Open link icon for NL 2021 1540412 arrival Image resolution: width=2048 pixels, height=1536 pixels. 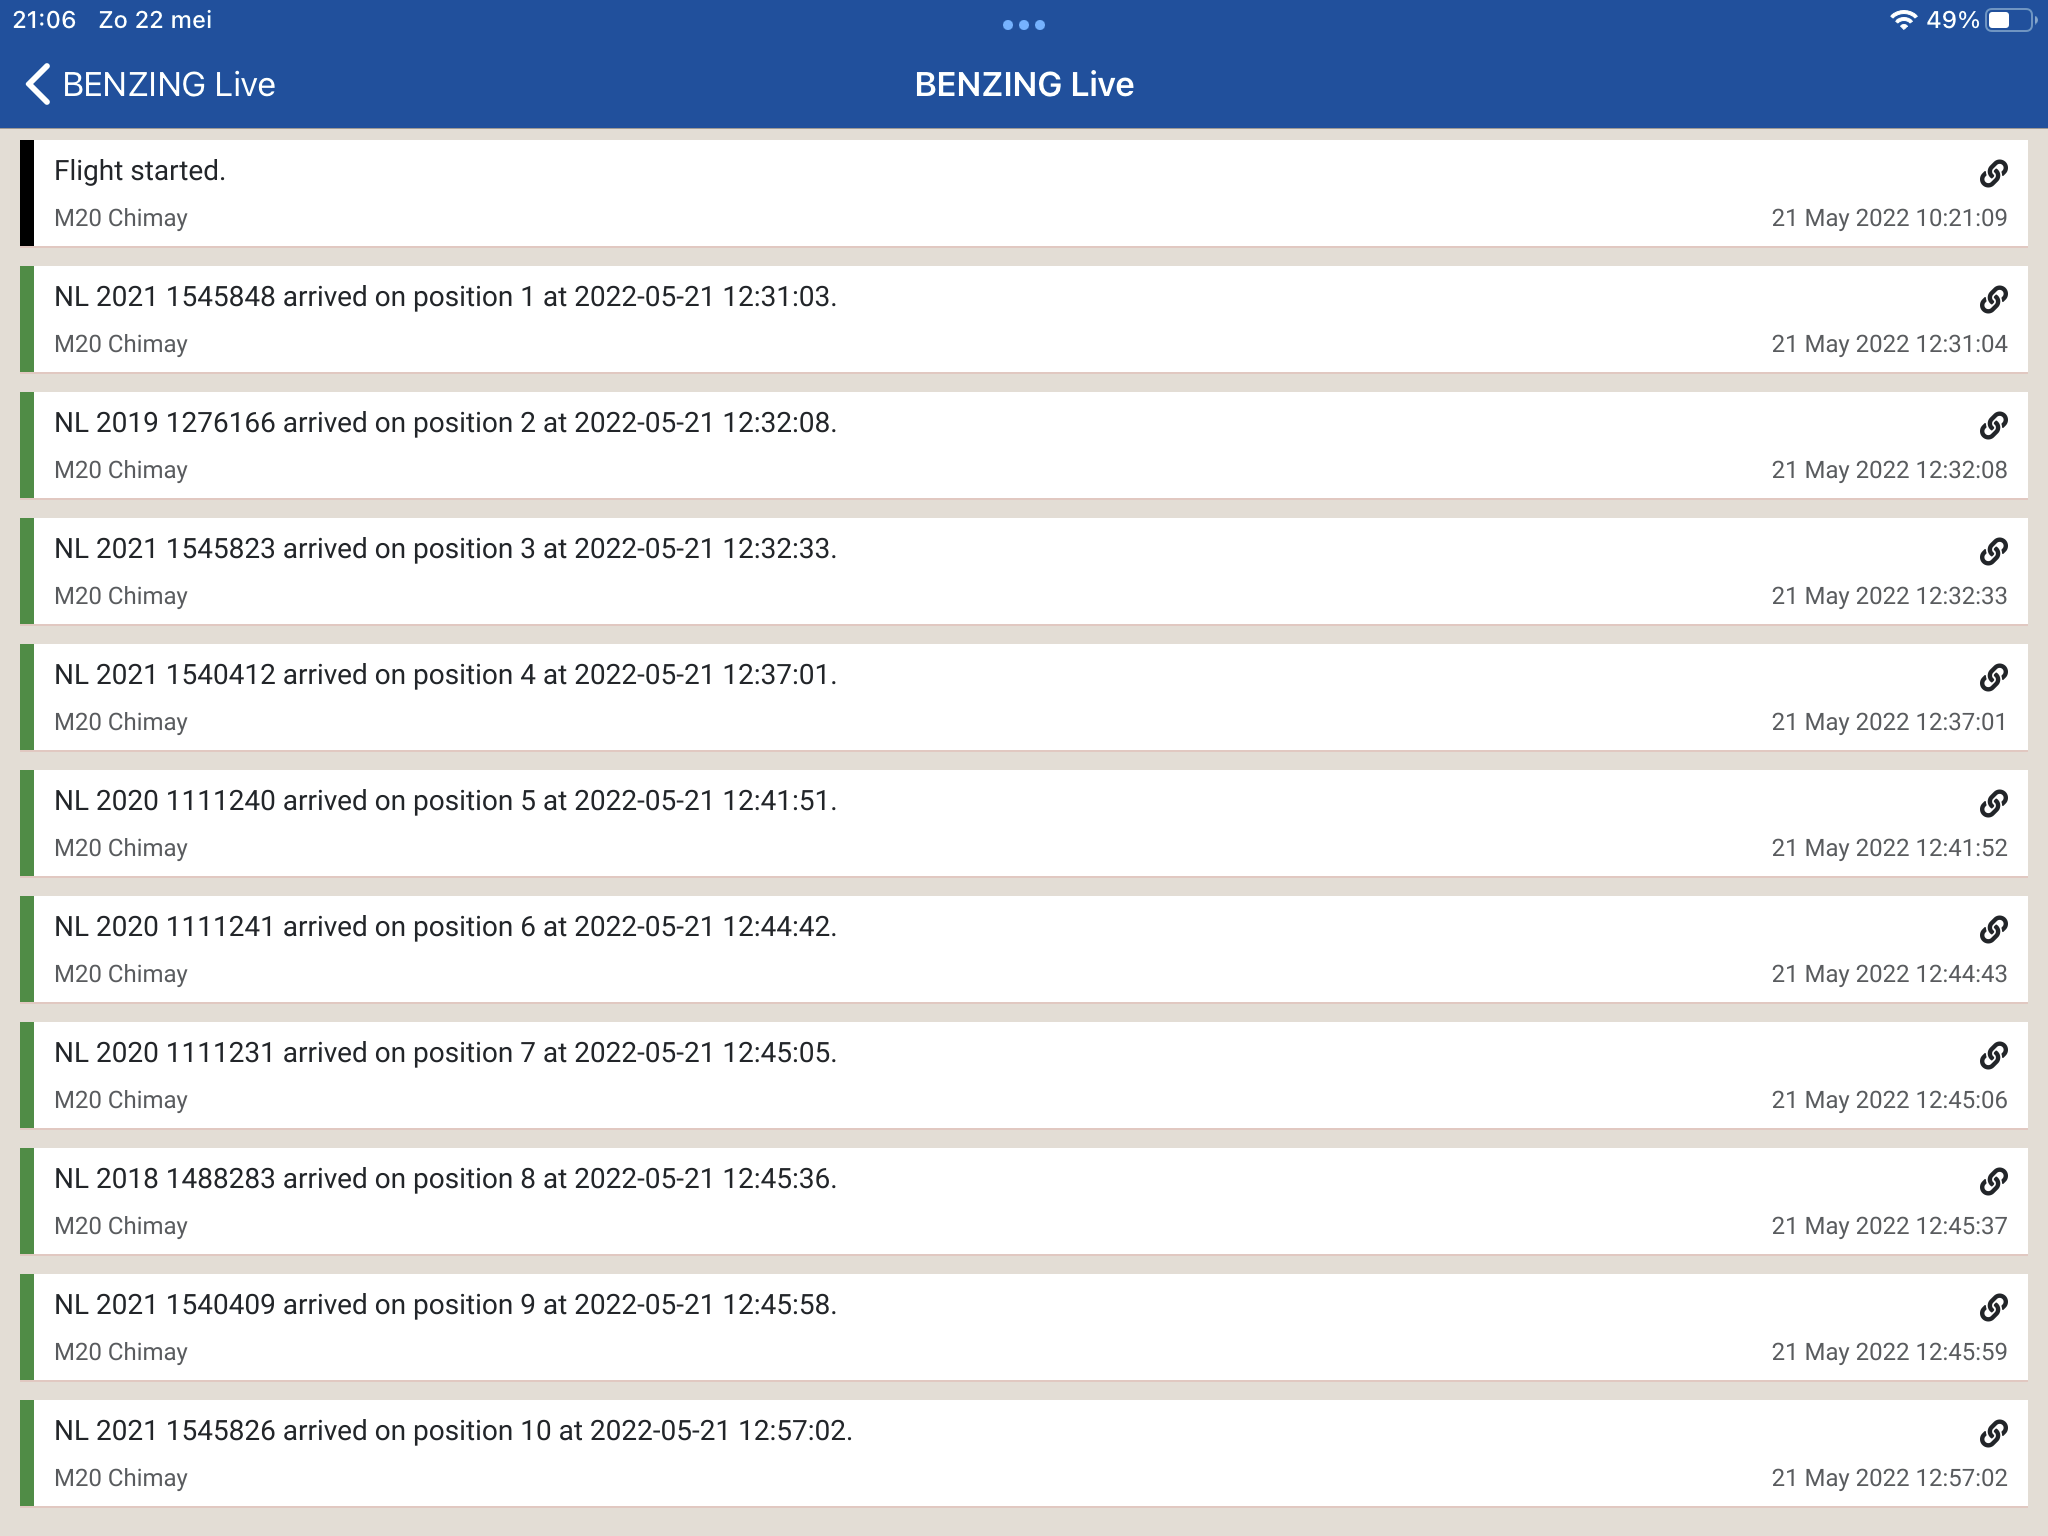(1993, 677)
